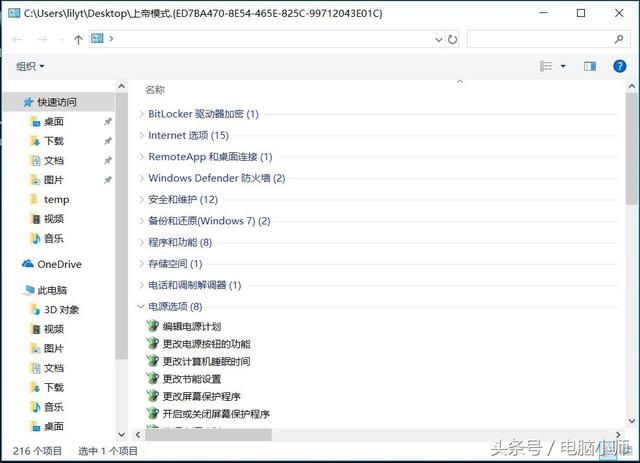The width and height of the screenshot is (640, 463).
Task: Open 视频 under 此电脑
Action: tap(53, 329)
